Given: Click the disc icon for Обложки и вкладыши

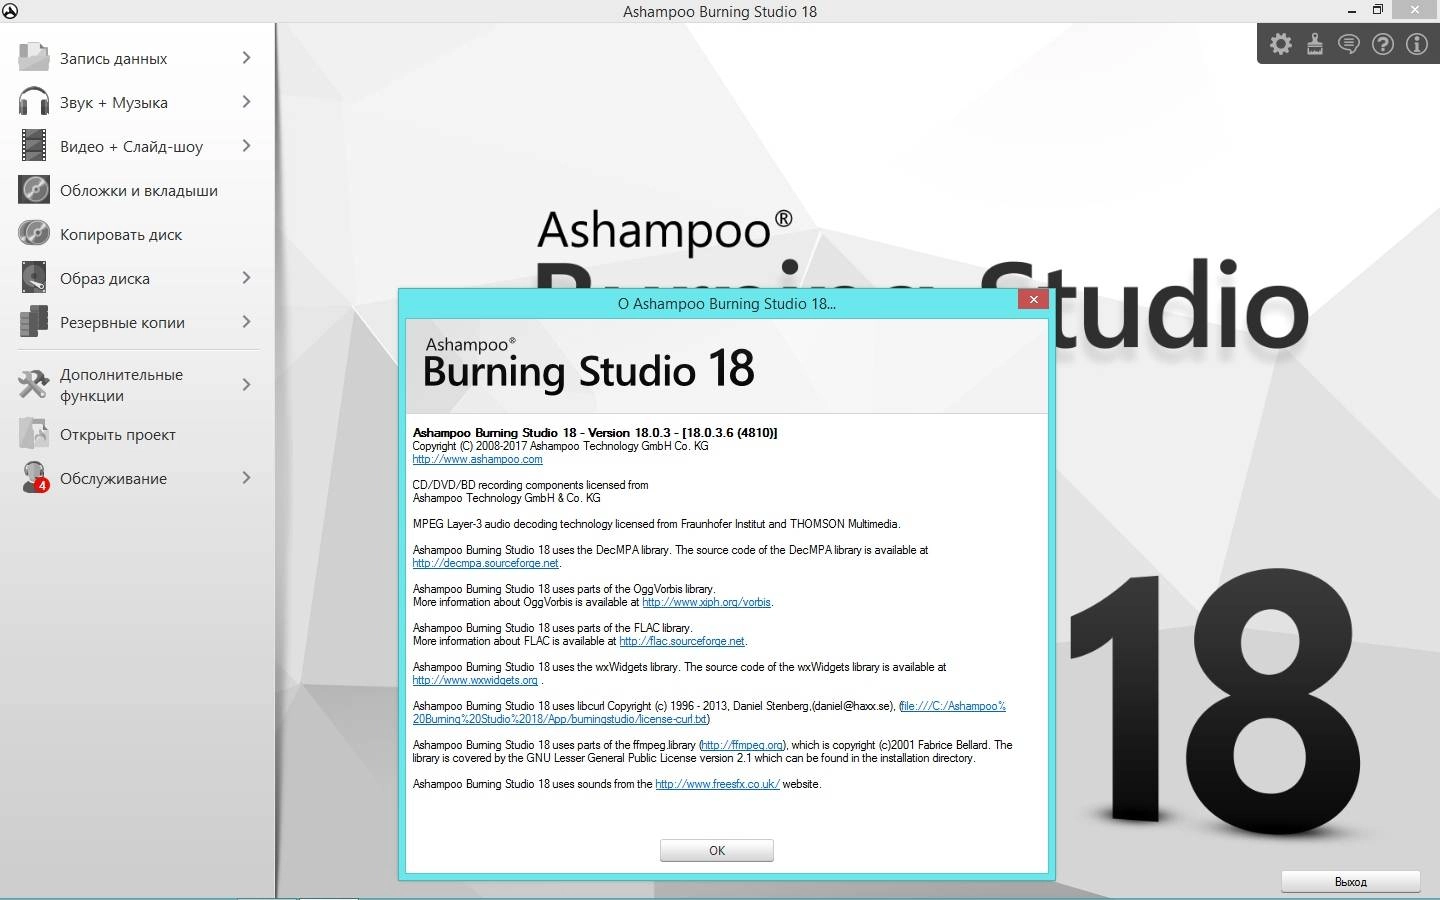Looking at the screenshot, I should pos(34,189).
